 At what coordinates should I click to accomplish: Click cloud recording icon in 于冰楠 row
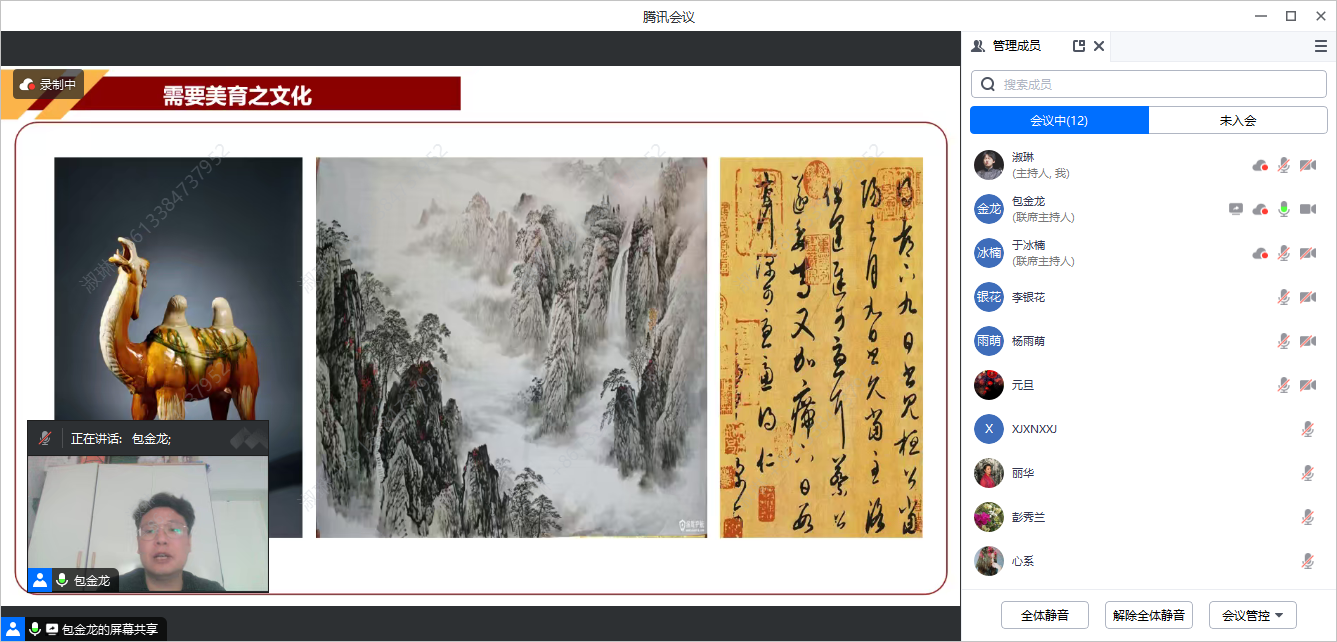pyautogui.click(x=1260, y=253)
